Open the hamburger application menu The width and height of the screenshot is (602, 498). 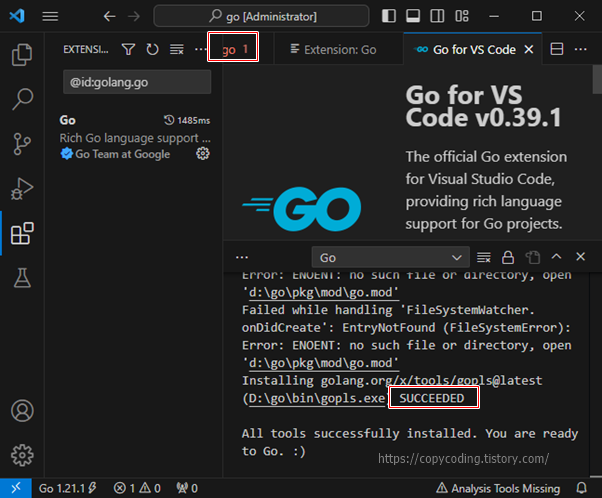point(50,17)
